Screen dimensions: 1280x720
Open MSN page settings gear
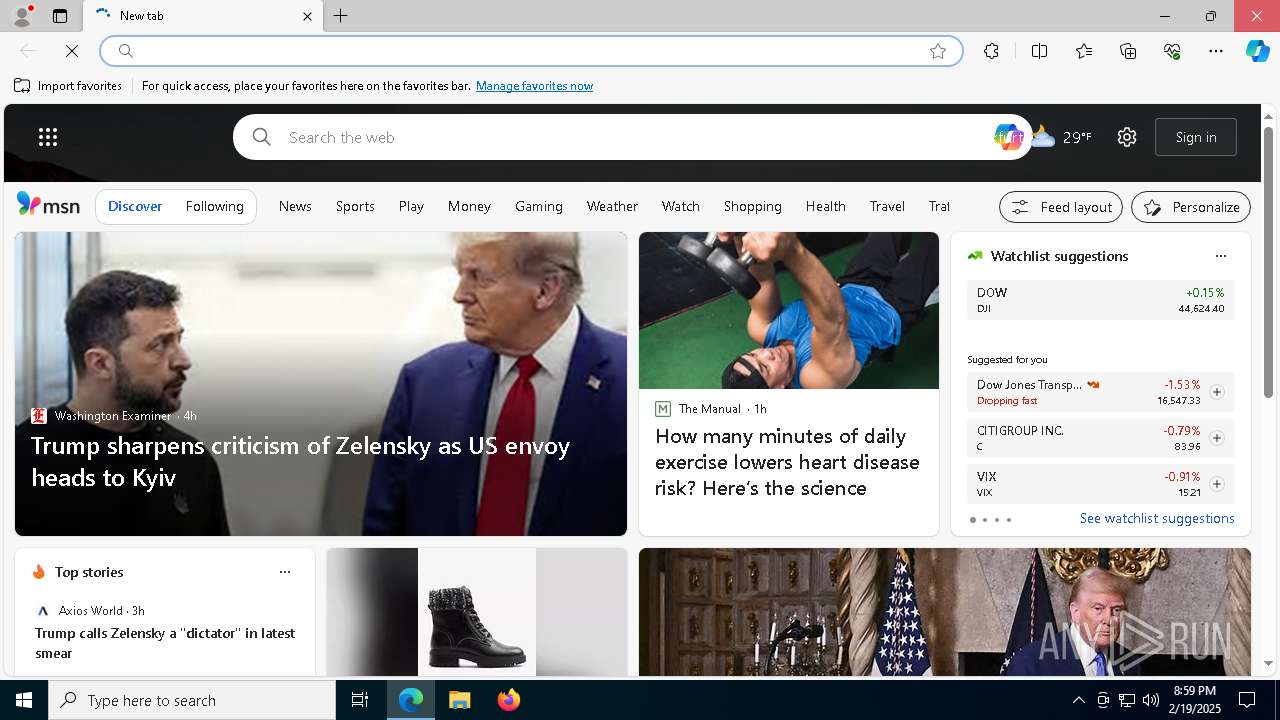[1127, 137]
